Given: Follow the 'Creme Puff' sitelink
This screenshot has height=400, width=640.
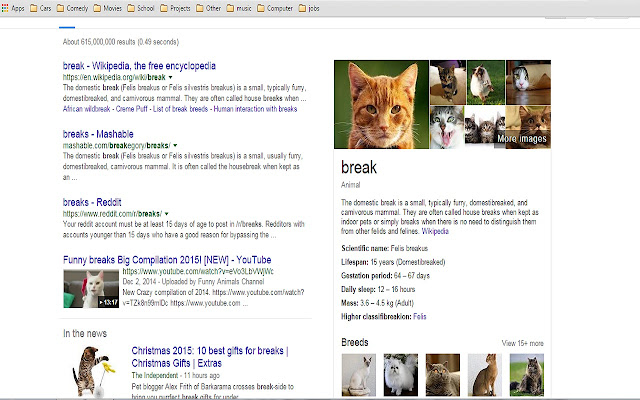Looking at the screenshot, I should click(131, 109).
